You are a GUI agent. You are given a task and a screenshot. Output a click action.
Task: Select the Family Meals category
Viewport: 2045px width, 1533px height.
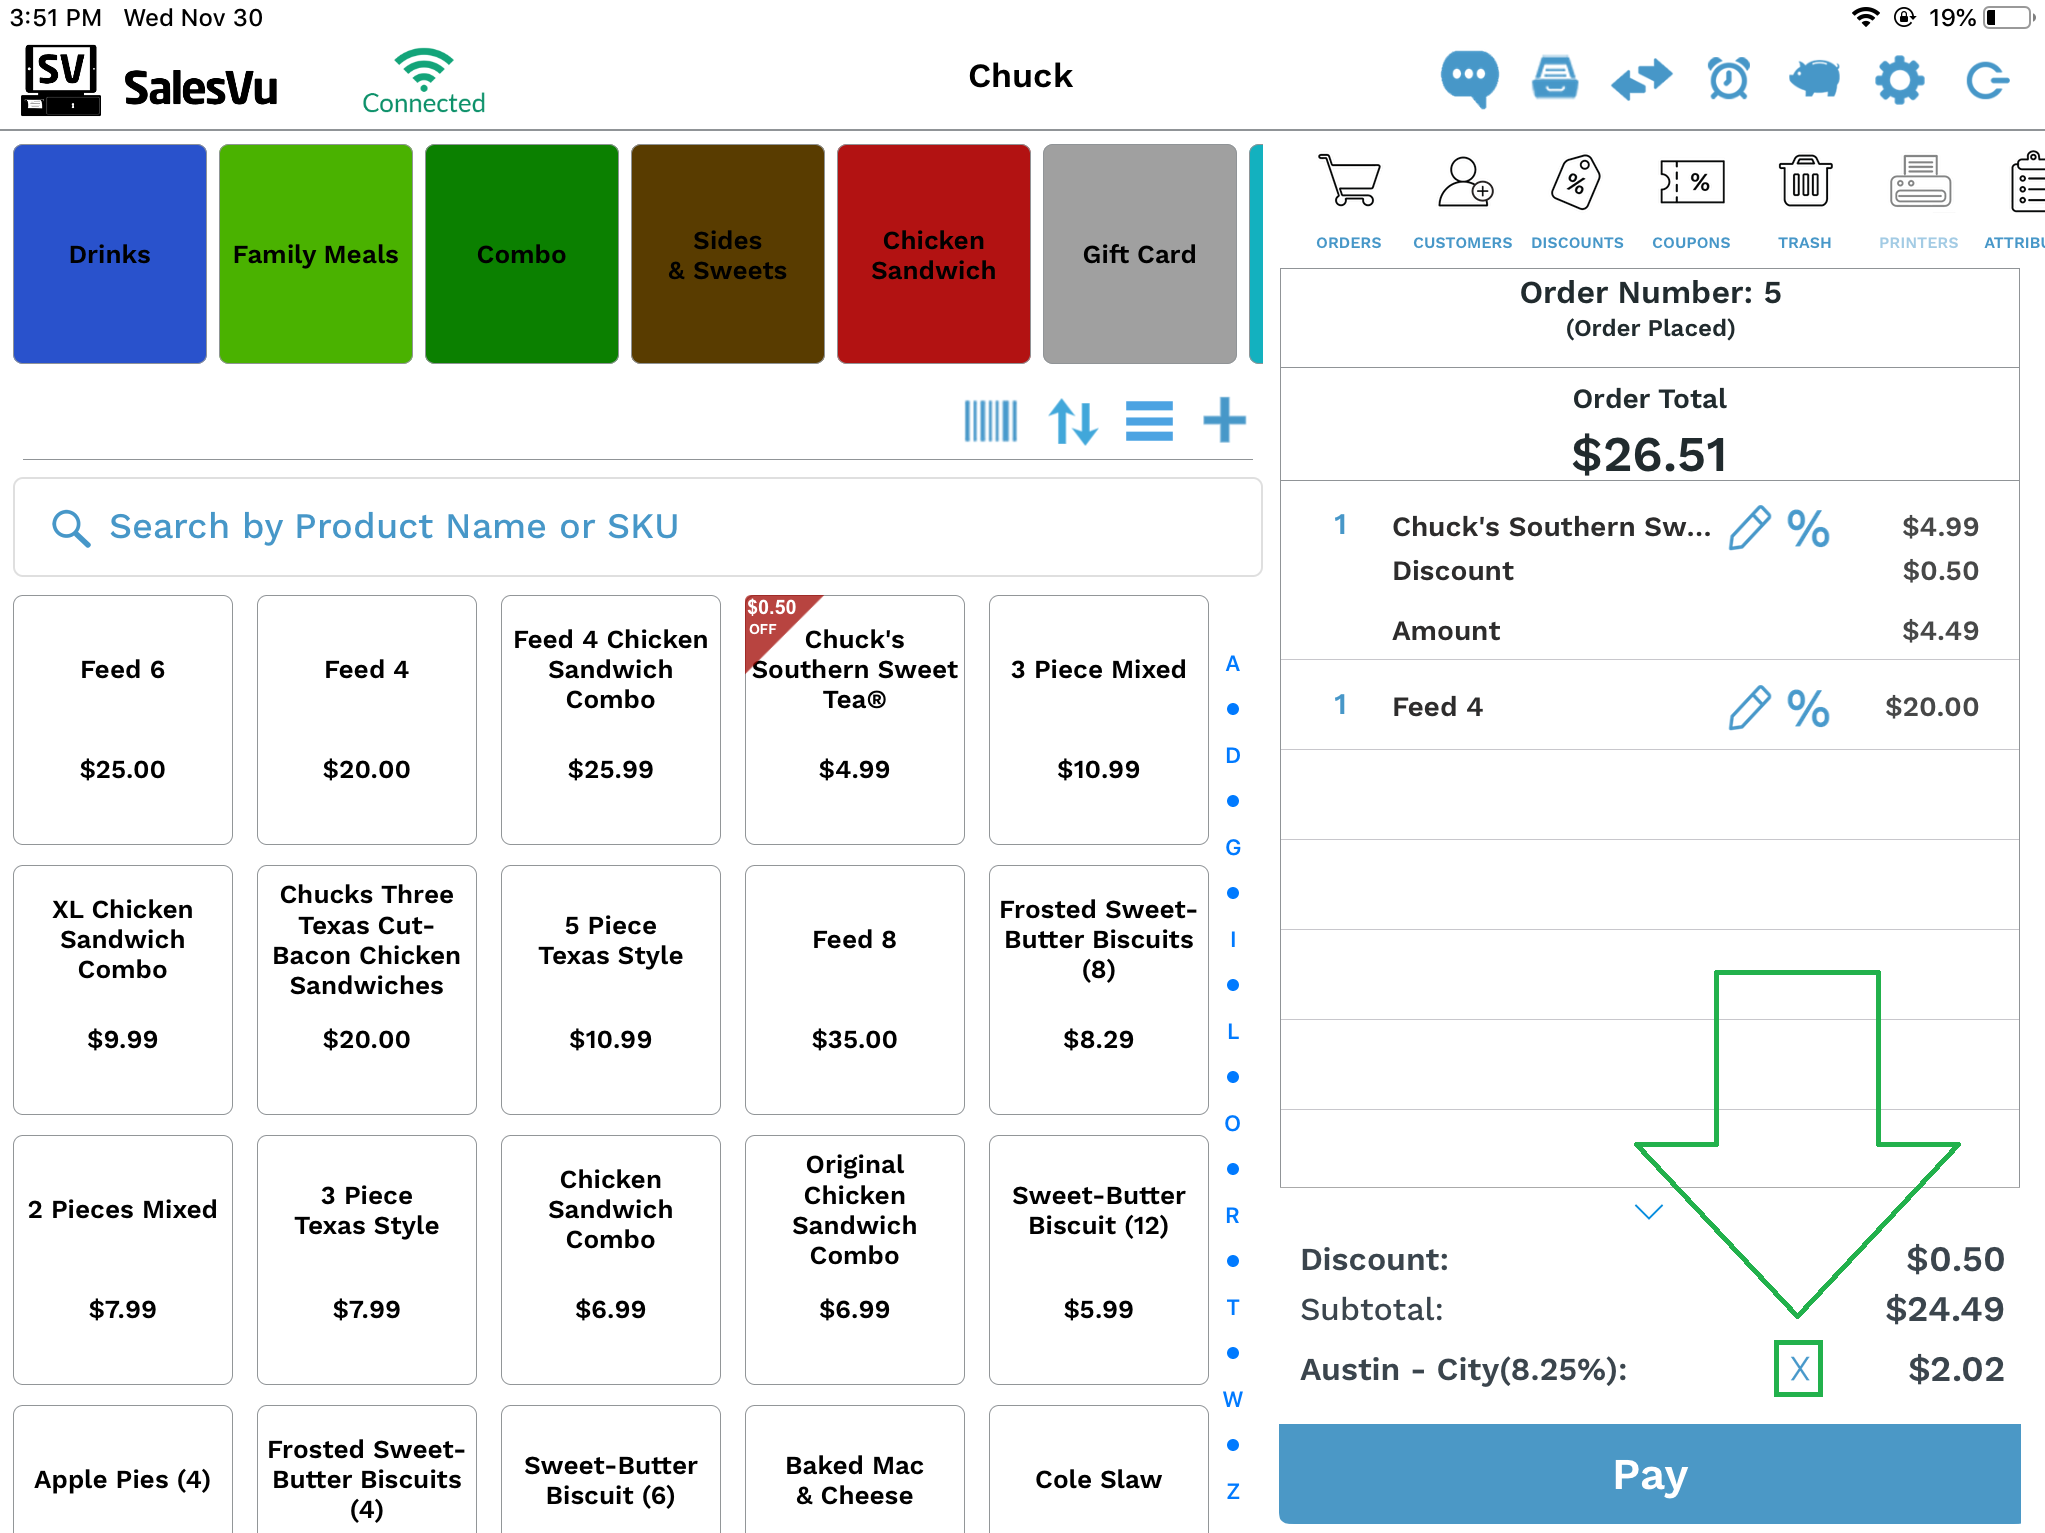(x=316, y=254)
